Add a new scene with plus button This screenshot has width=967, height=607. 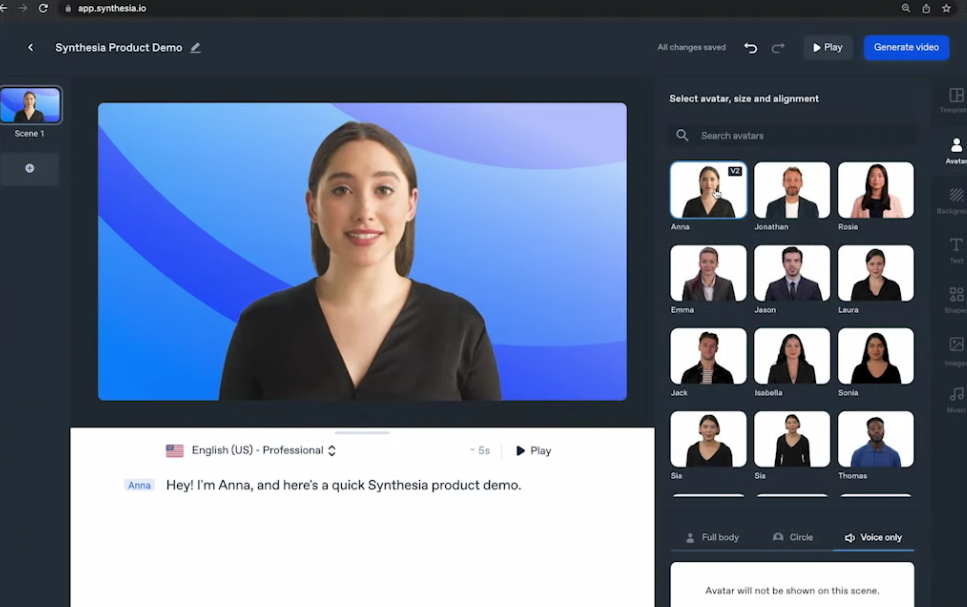[30, 168]
